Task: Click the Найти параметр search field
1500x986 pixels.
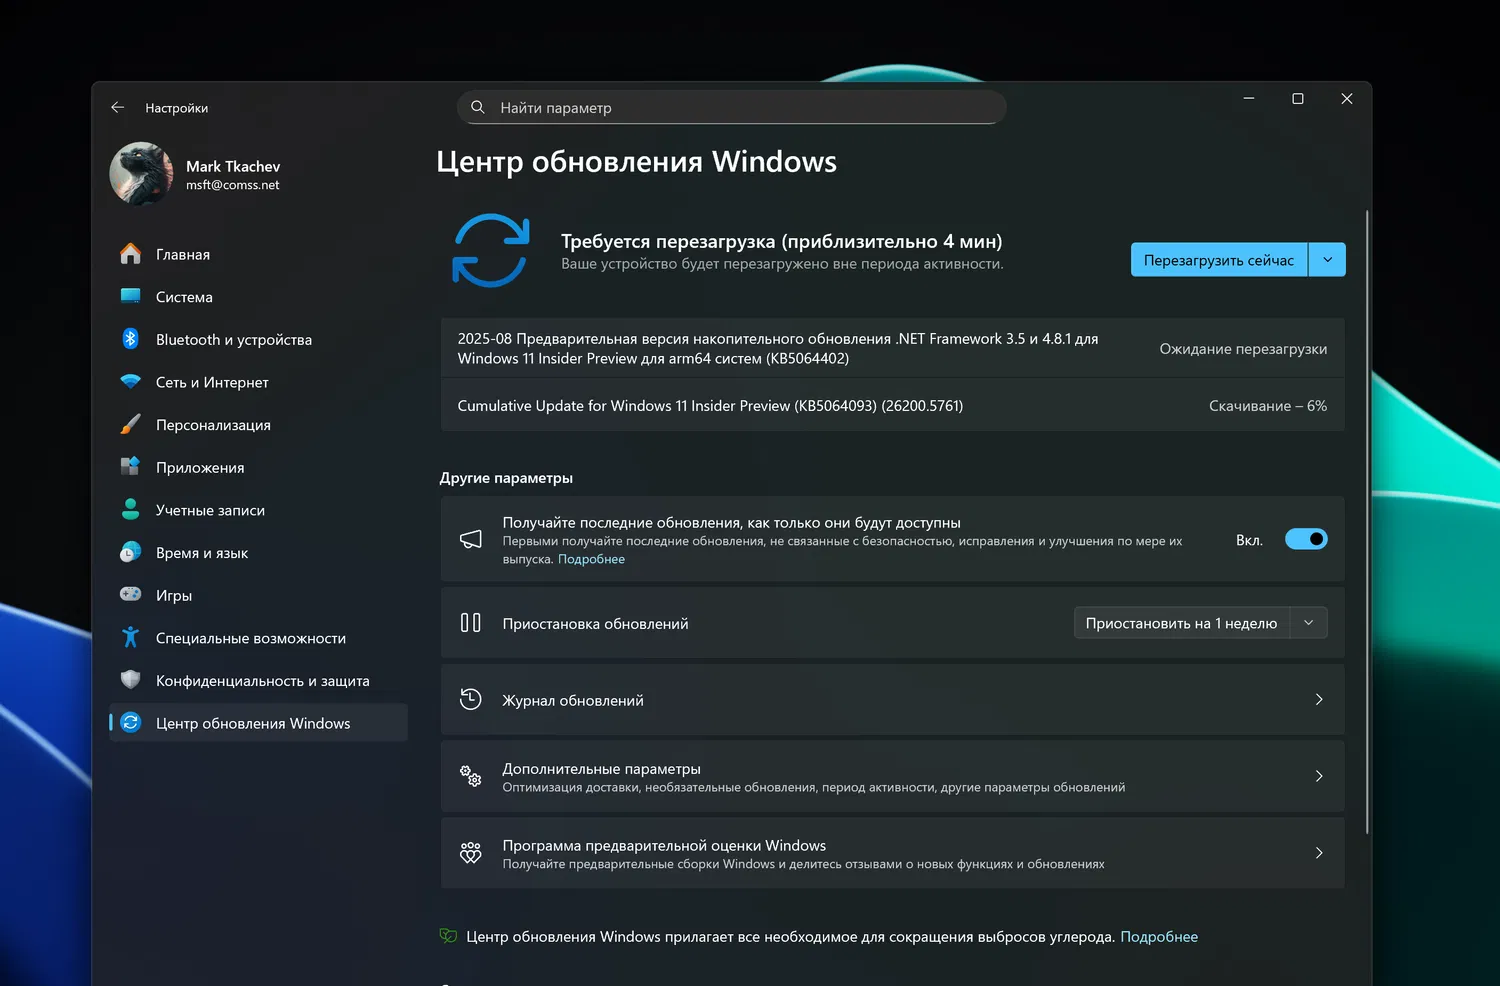Action: [x=732, y=107]
